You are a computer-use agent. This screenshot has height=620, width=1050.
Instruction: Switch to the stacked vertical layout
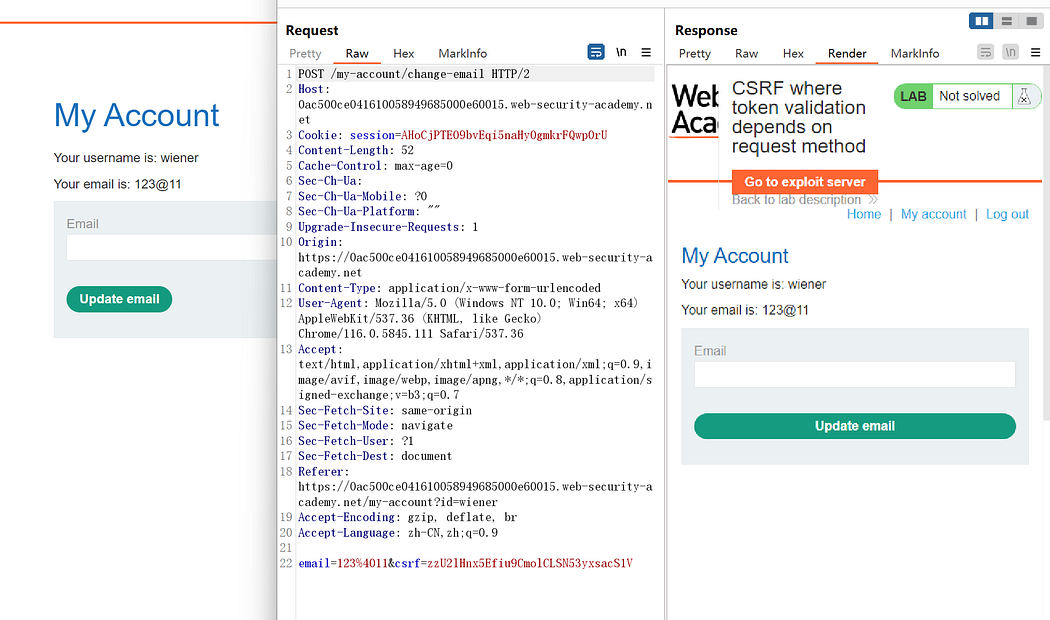[x=1007, y=21]
